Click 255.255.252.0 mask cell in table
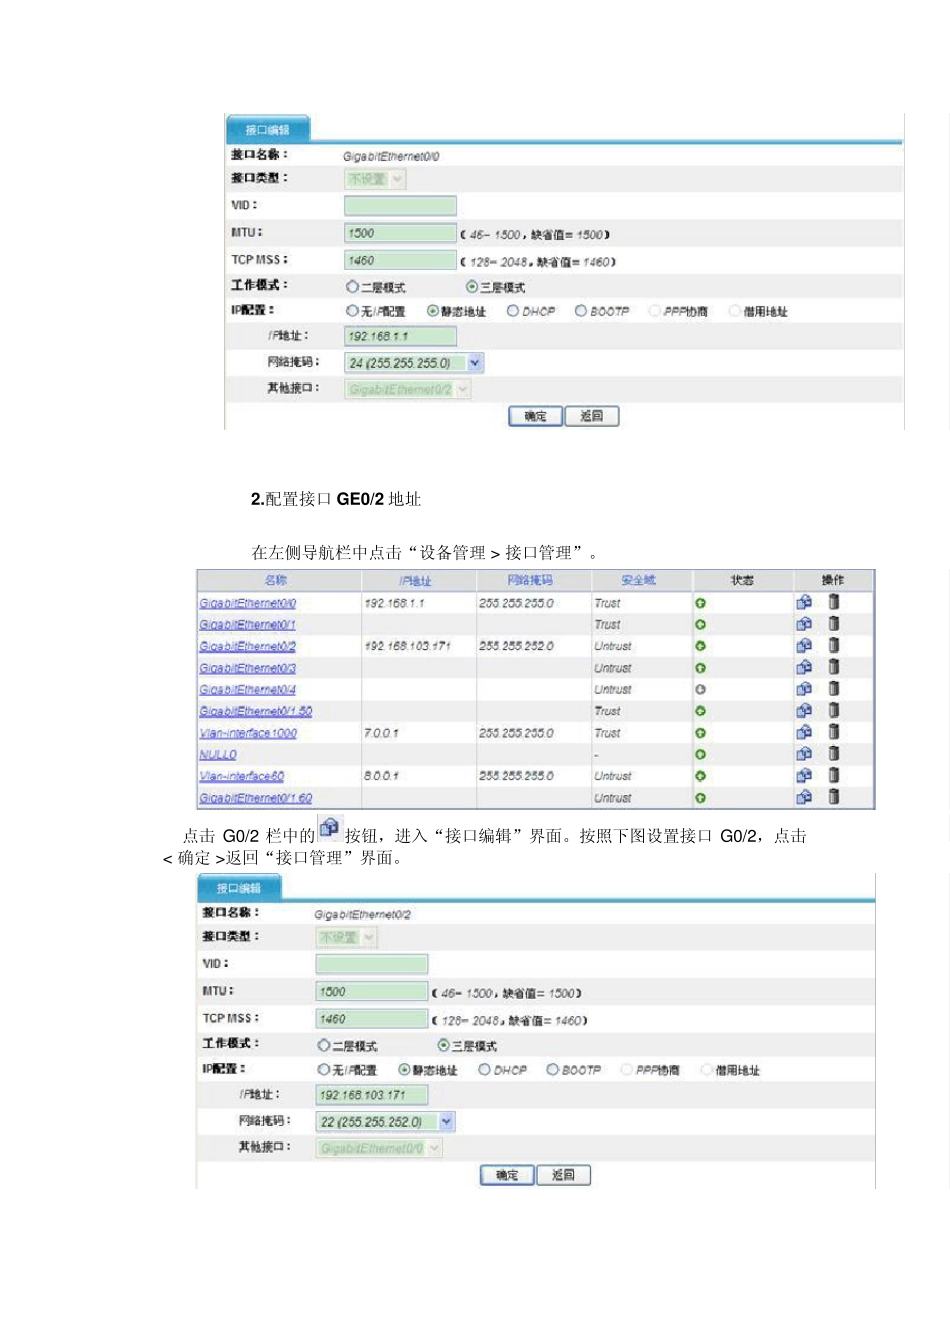 point(516,647)
